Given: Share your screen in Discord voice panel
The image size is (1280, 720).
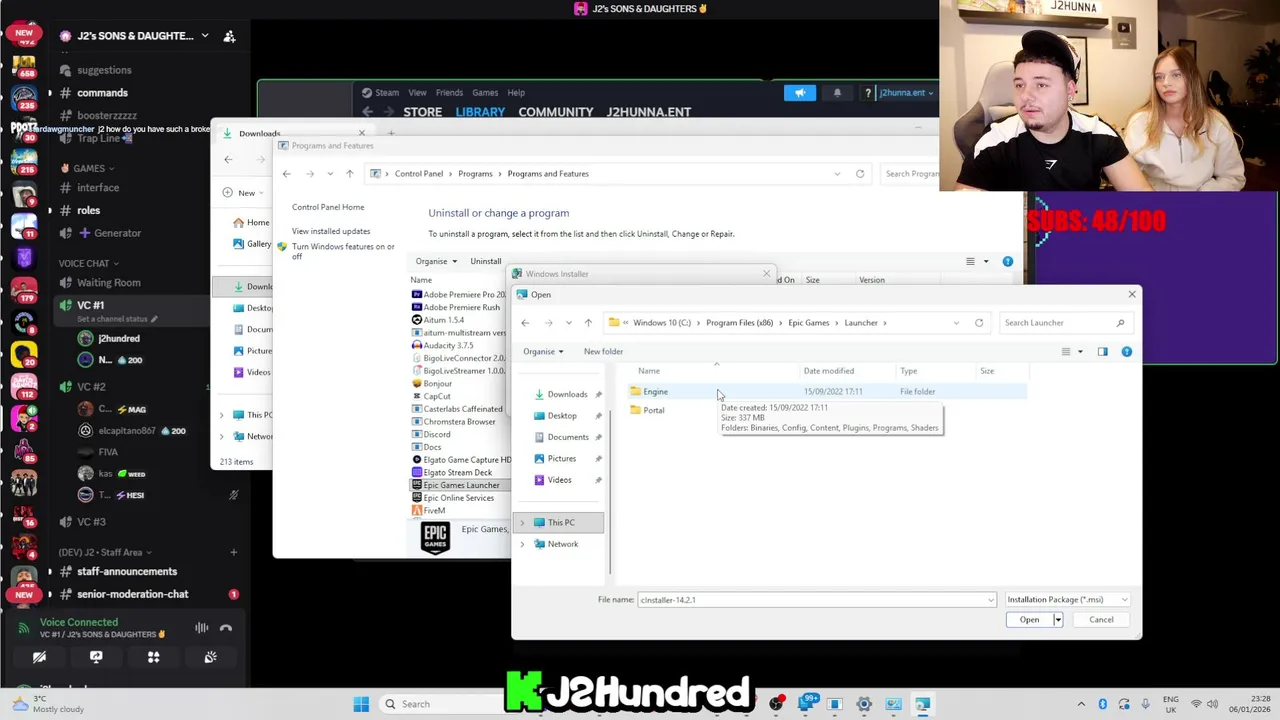Looking at the screenshot, I should point(96,657).
